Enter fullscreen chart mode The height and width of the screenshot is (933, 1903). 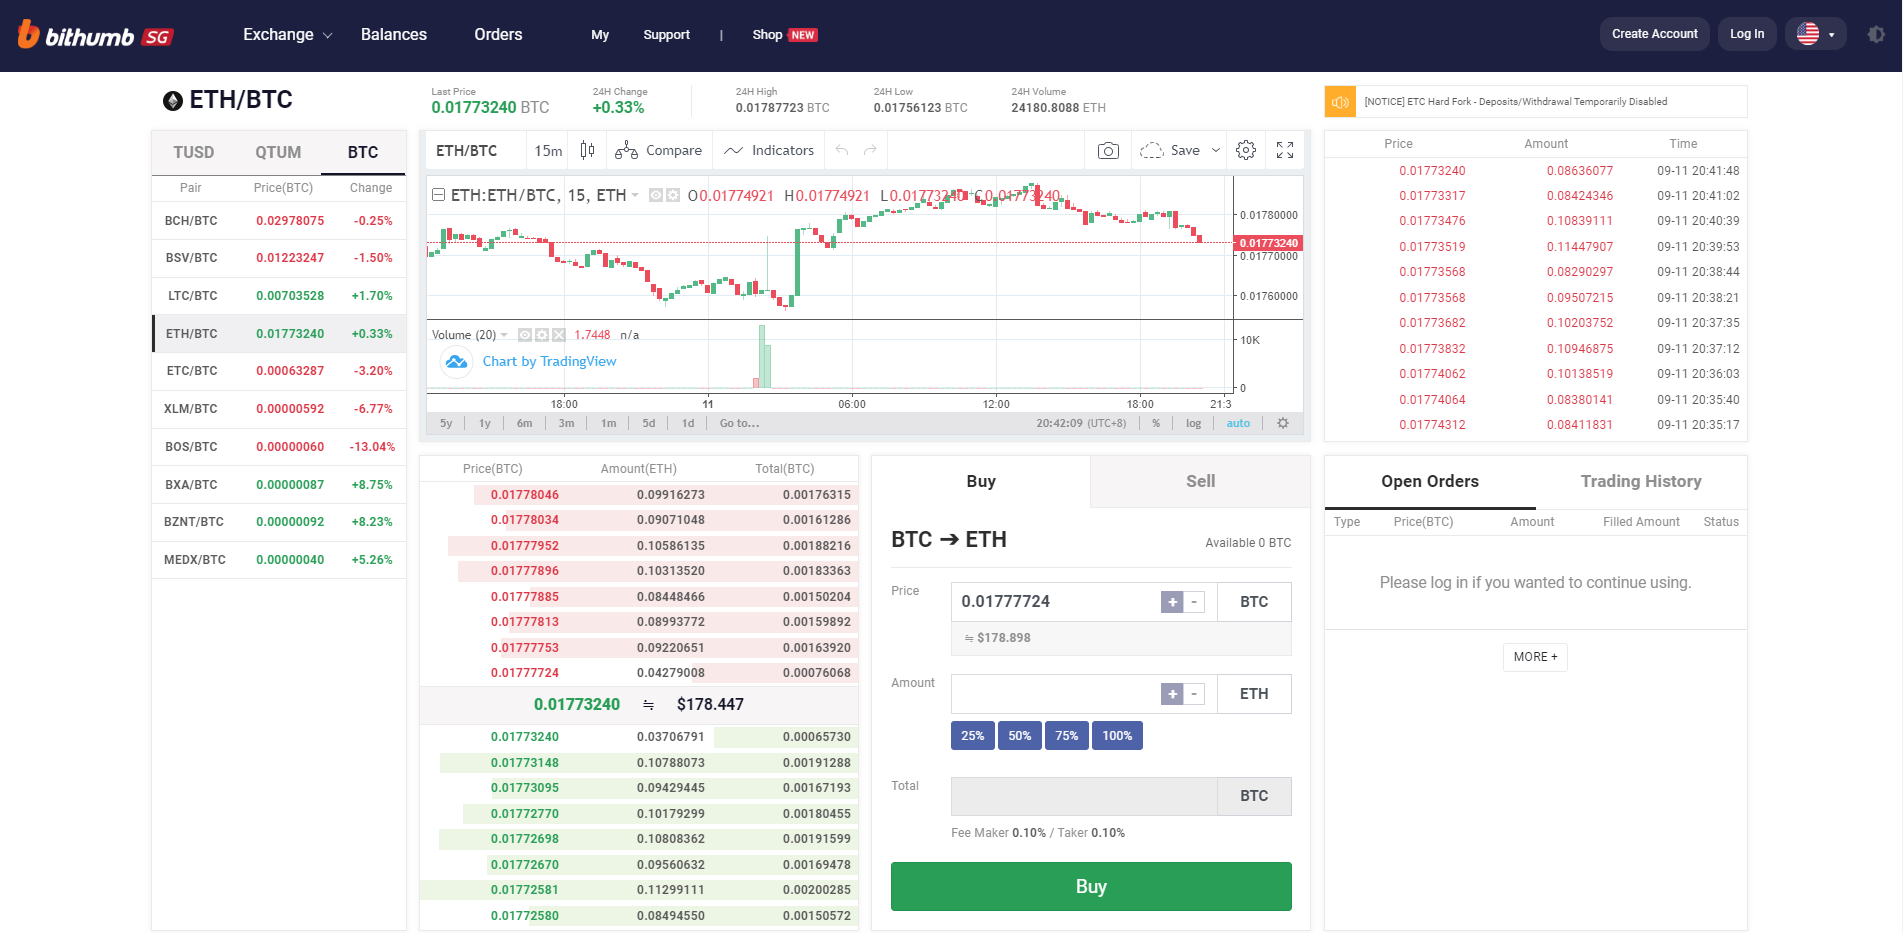coord(1285,150)
